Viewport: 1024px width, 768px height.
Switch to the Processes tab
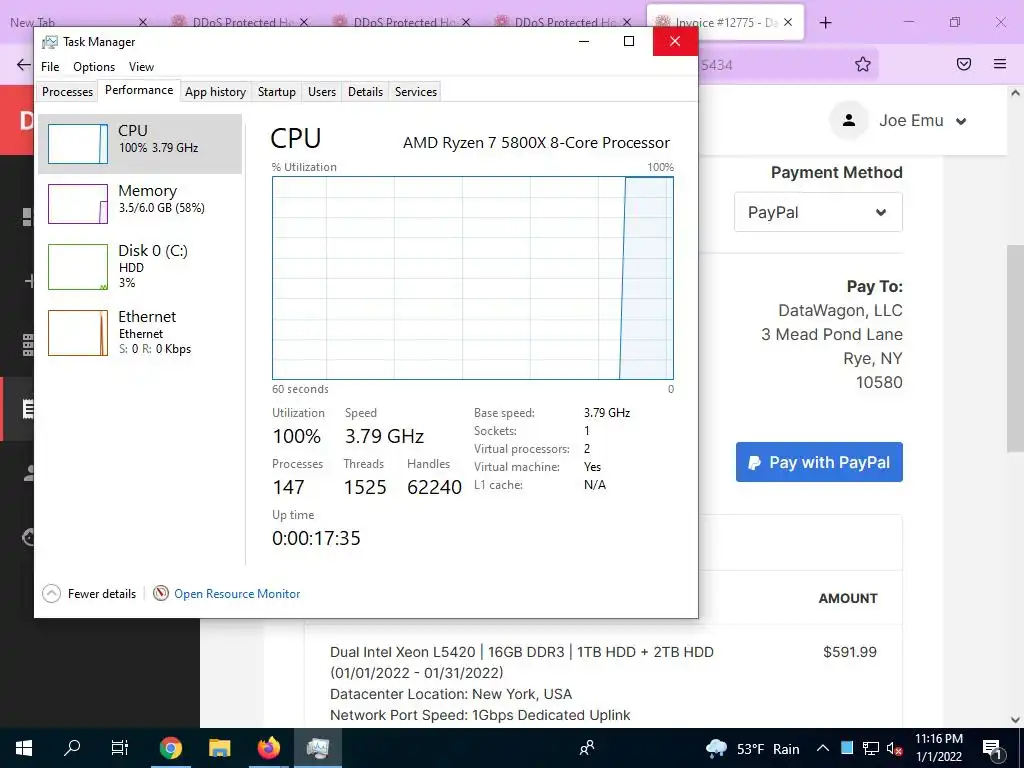[67, 91]
